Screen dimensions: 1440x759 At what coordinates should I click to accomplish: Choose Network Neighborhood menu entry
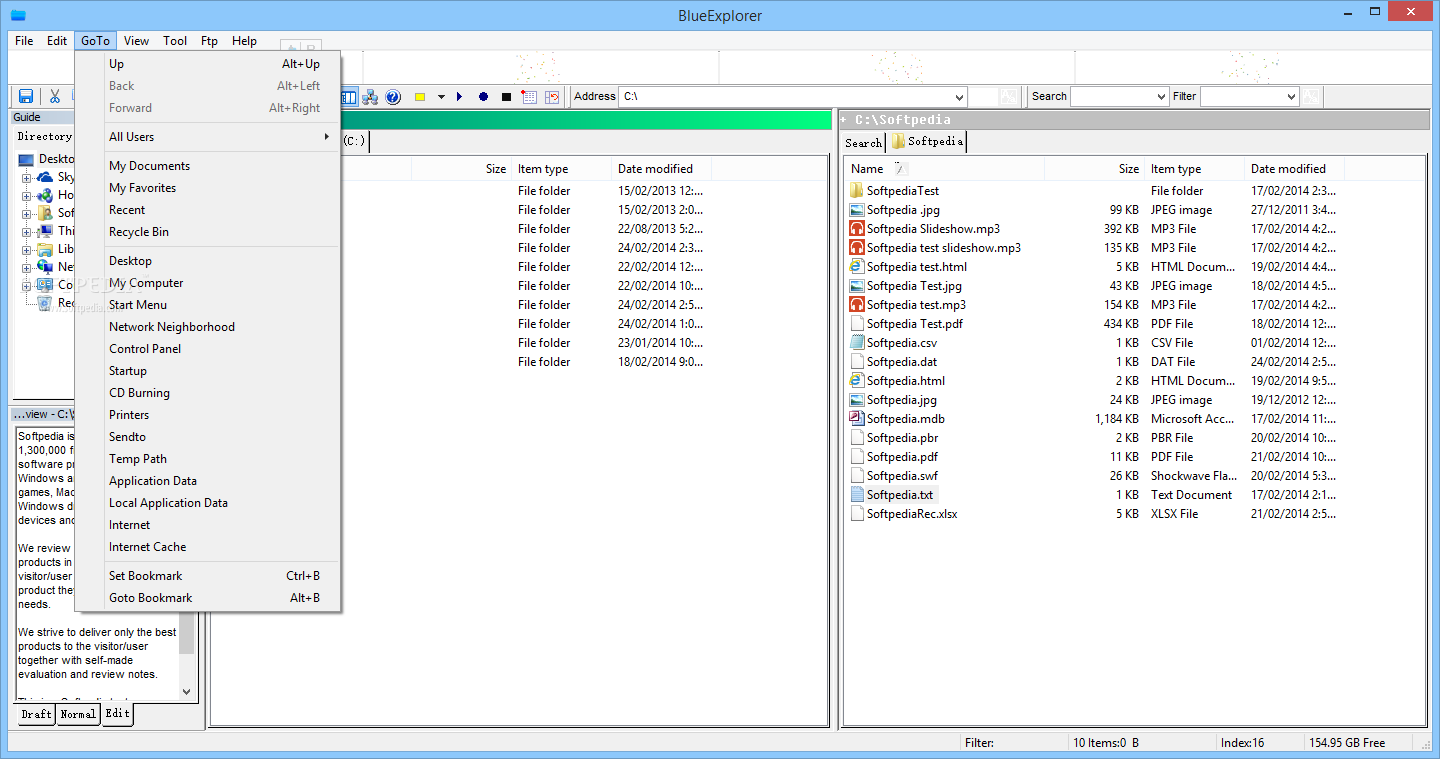(208, 327)
